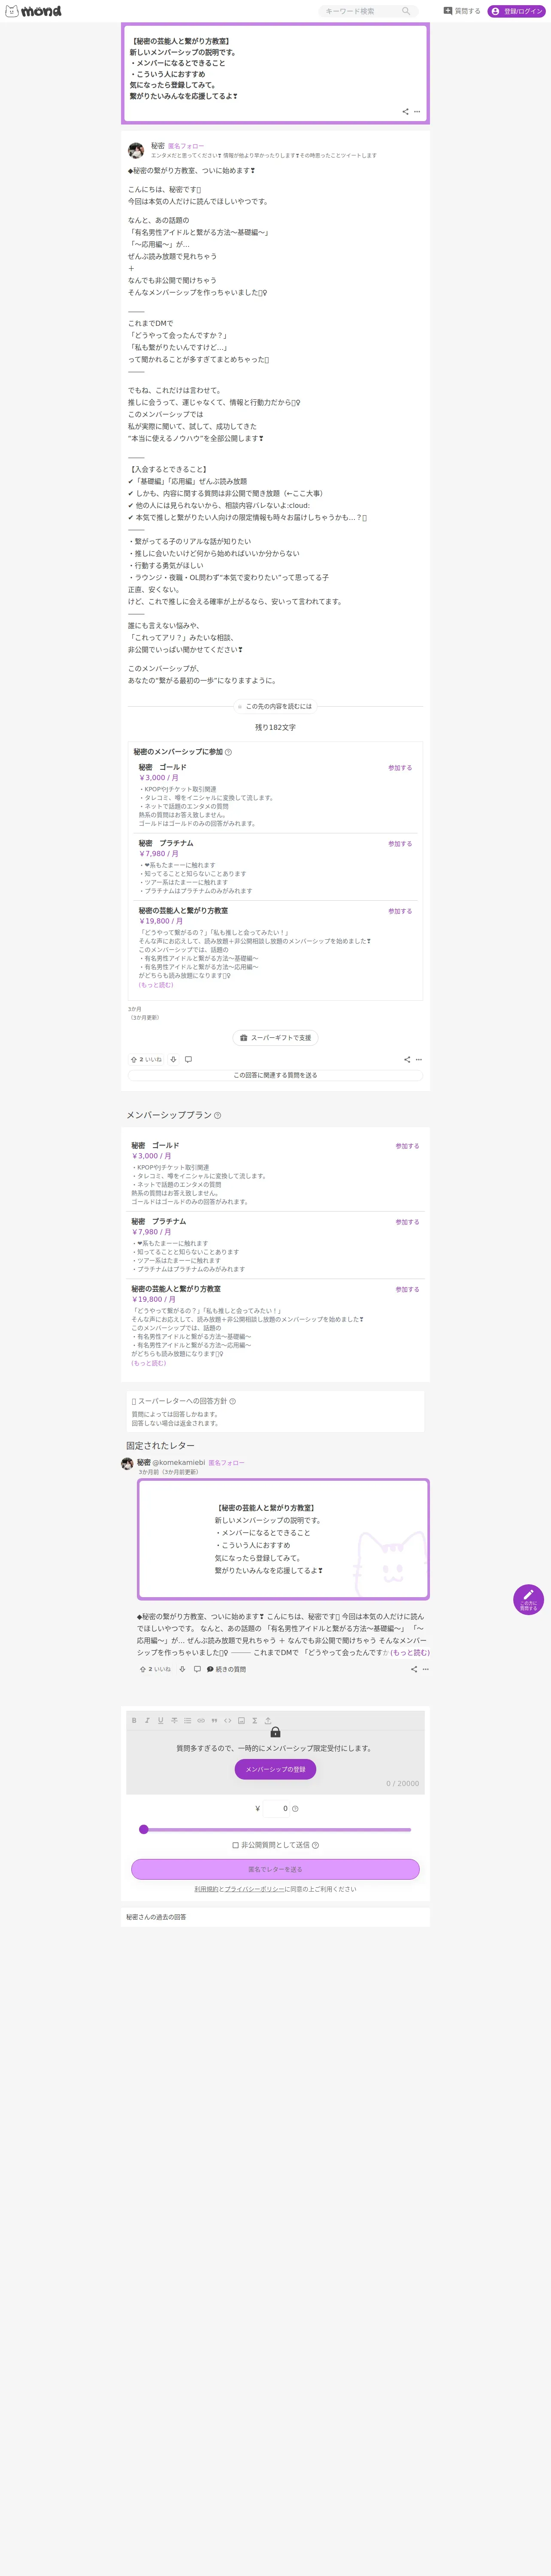Open help icon next to スーパーレターへの回答方針
This screenshot has height=2576, width=551.
(x=233, y=1401)
